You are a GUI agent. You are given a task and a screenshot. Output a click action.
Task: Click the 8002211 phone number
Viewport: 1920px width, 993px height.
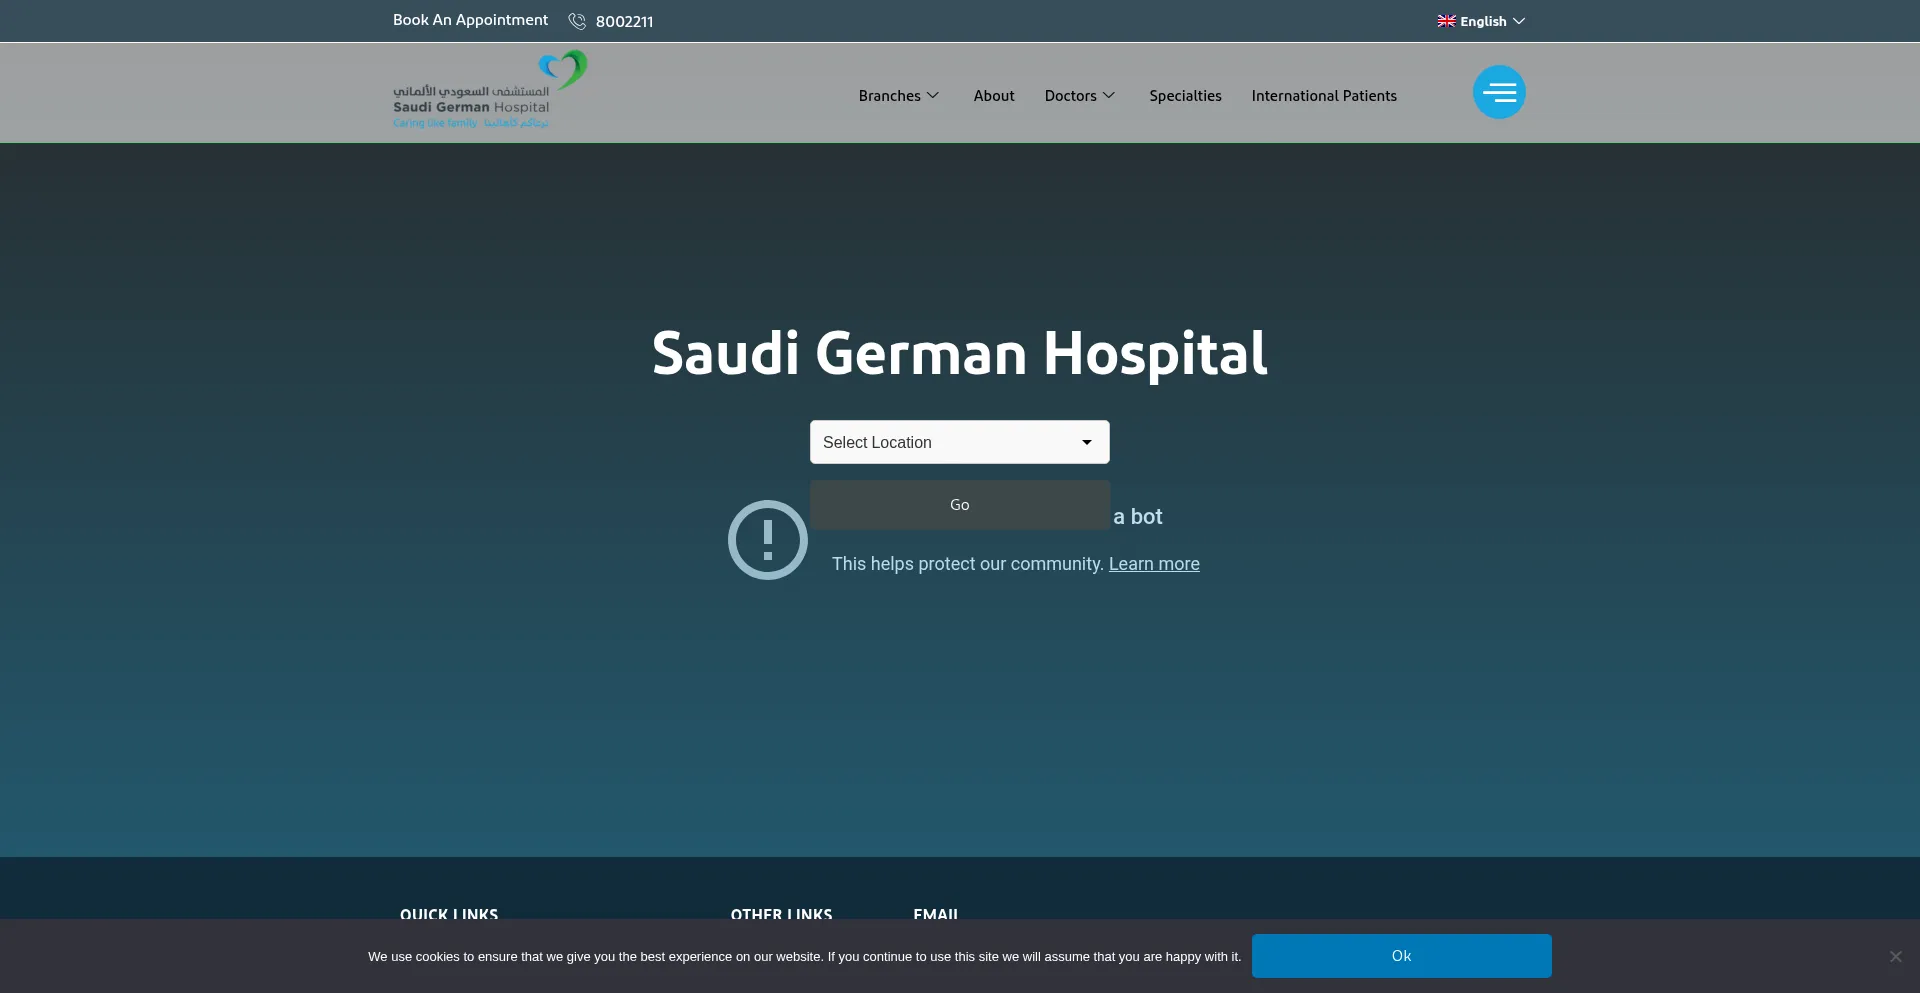(624, 22)
